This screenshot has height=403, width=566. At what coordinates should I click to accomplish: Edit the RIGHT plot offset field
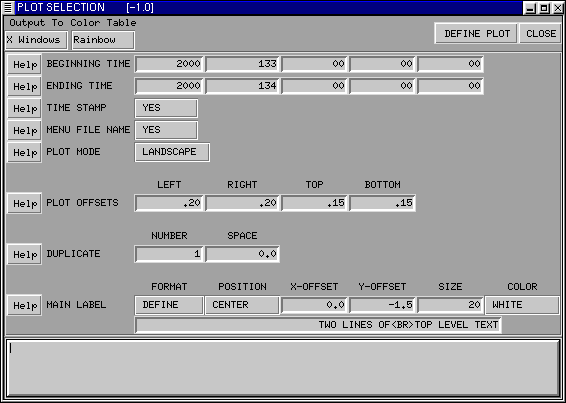(x=242, y=203)
